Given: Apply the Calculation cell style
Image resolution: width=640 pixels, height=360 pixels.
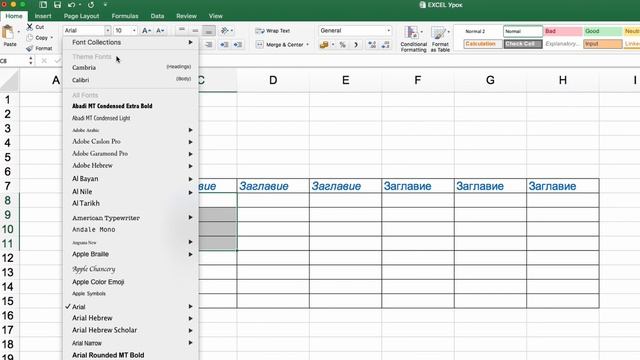Looking at the screenshot, I should pos(483,44).
